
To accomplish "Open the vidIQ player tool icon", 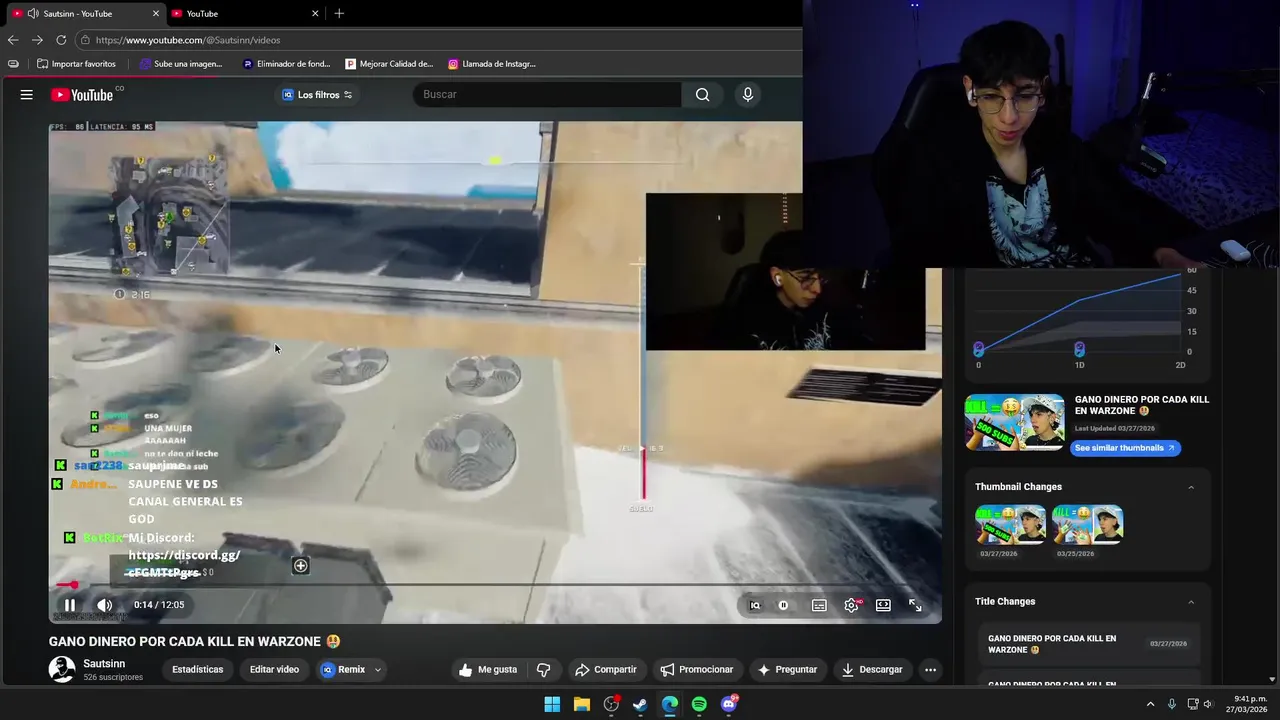I will click(755, 605).
